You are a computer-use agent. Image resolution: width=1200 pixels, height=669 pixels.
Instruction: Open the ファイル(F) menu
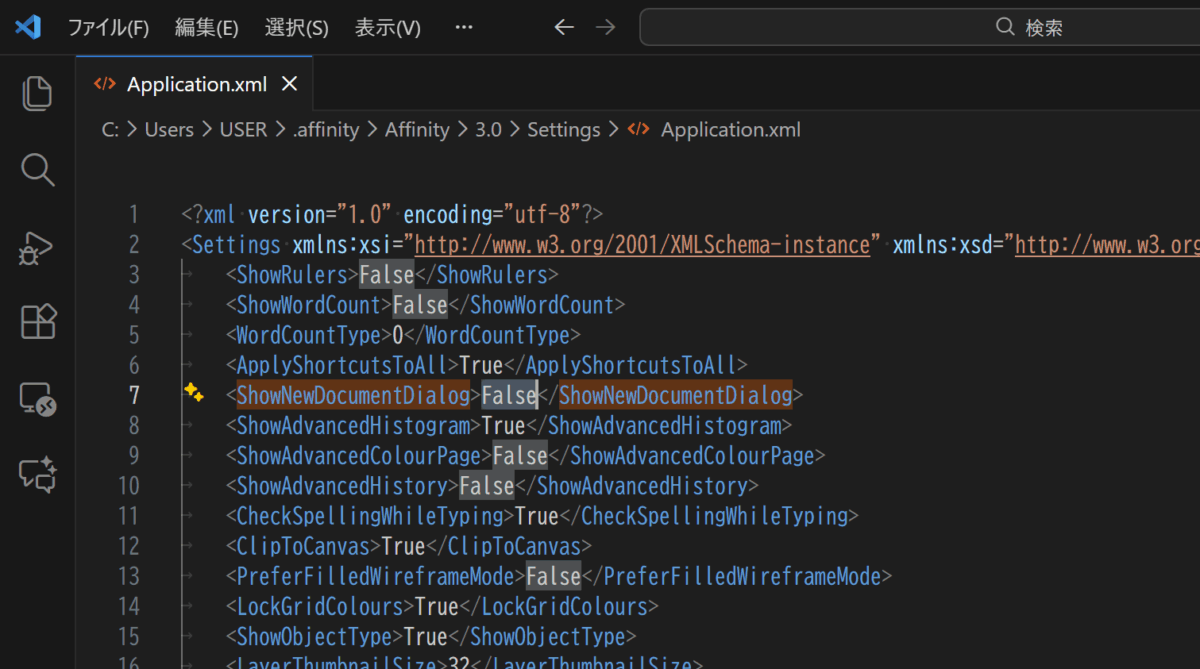[x=108, y=28]
